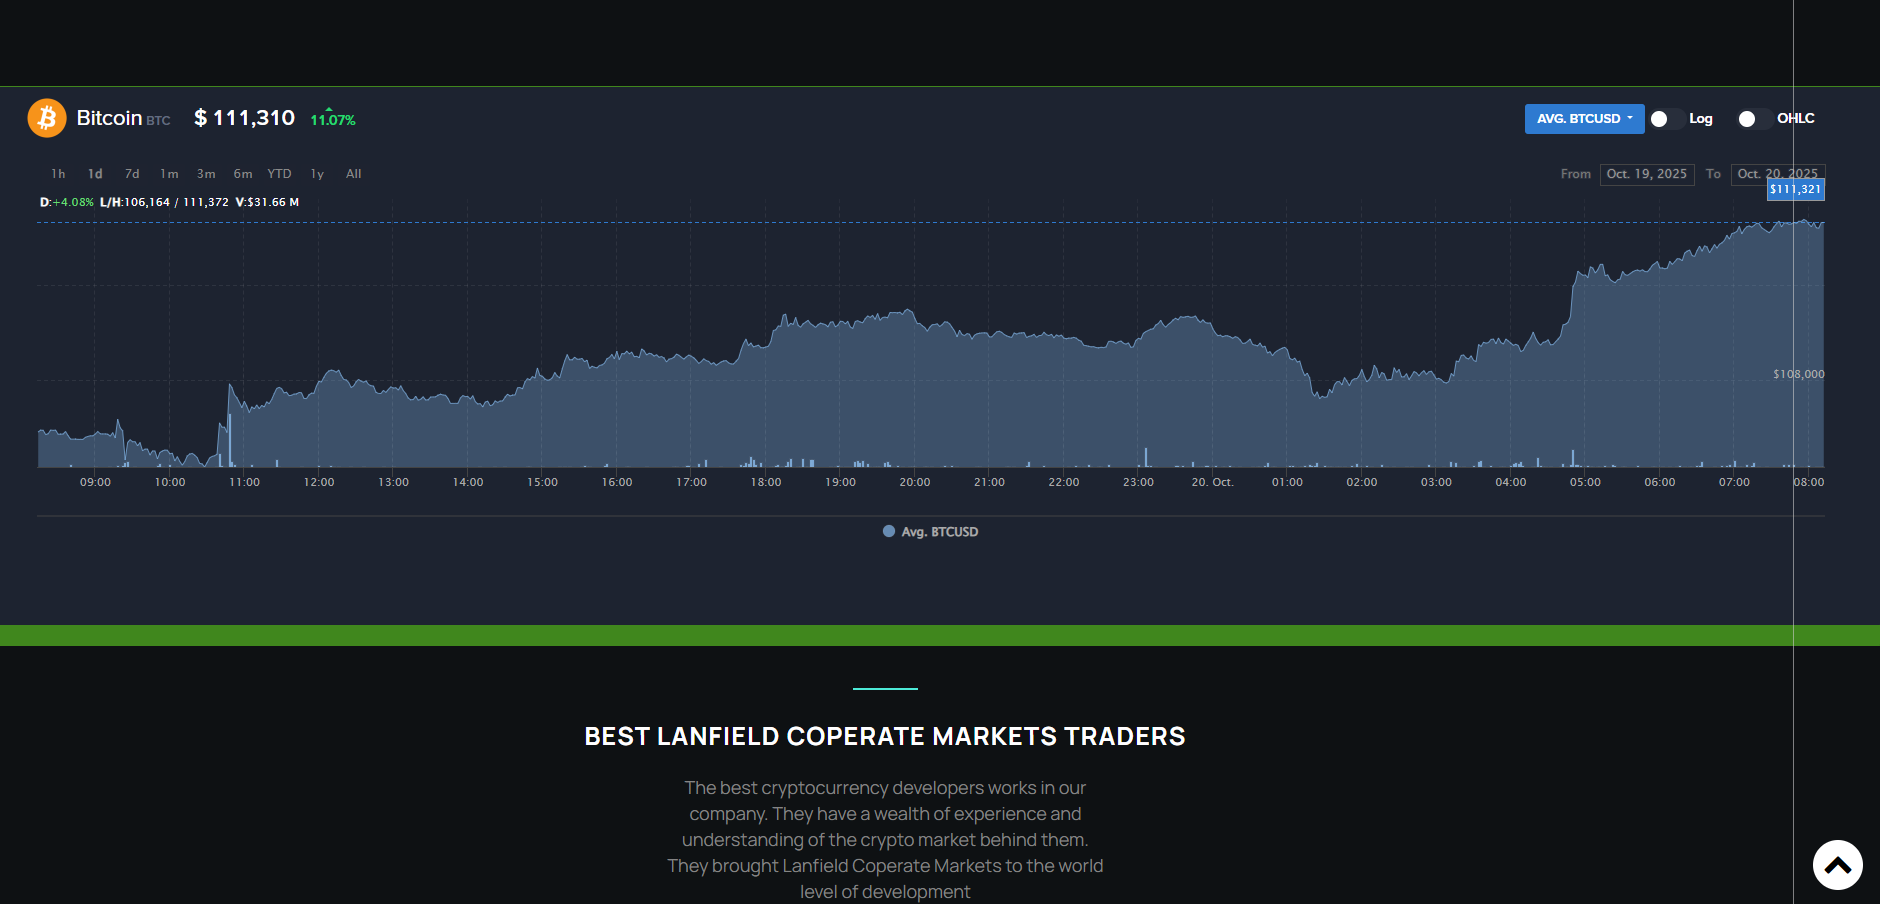1880x904 pixels.
Task: Choose the 6m time range
Action: click(243, 174)
